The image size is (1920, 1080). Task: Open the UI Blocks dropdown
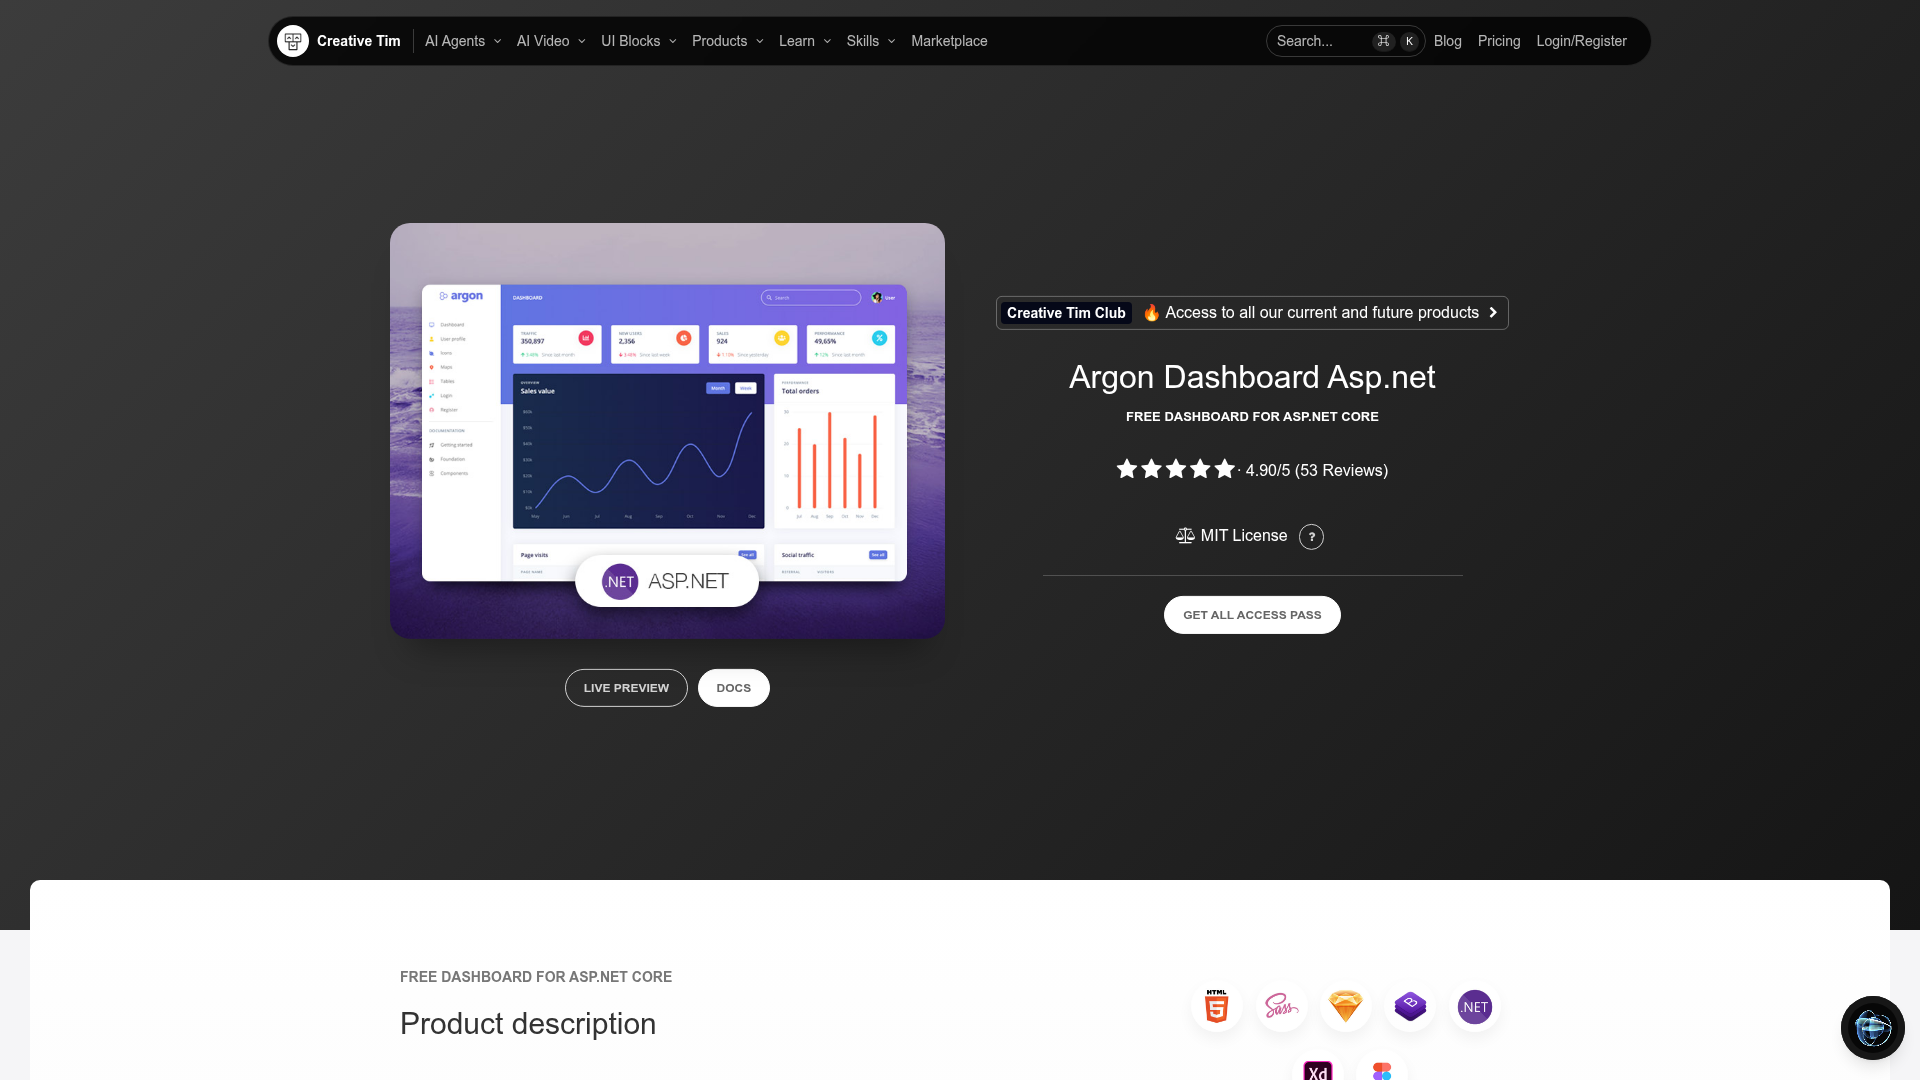click(639, 41)
